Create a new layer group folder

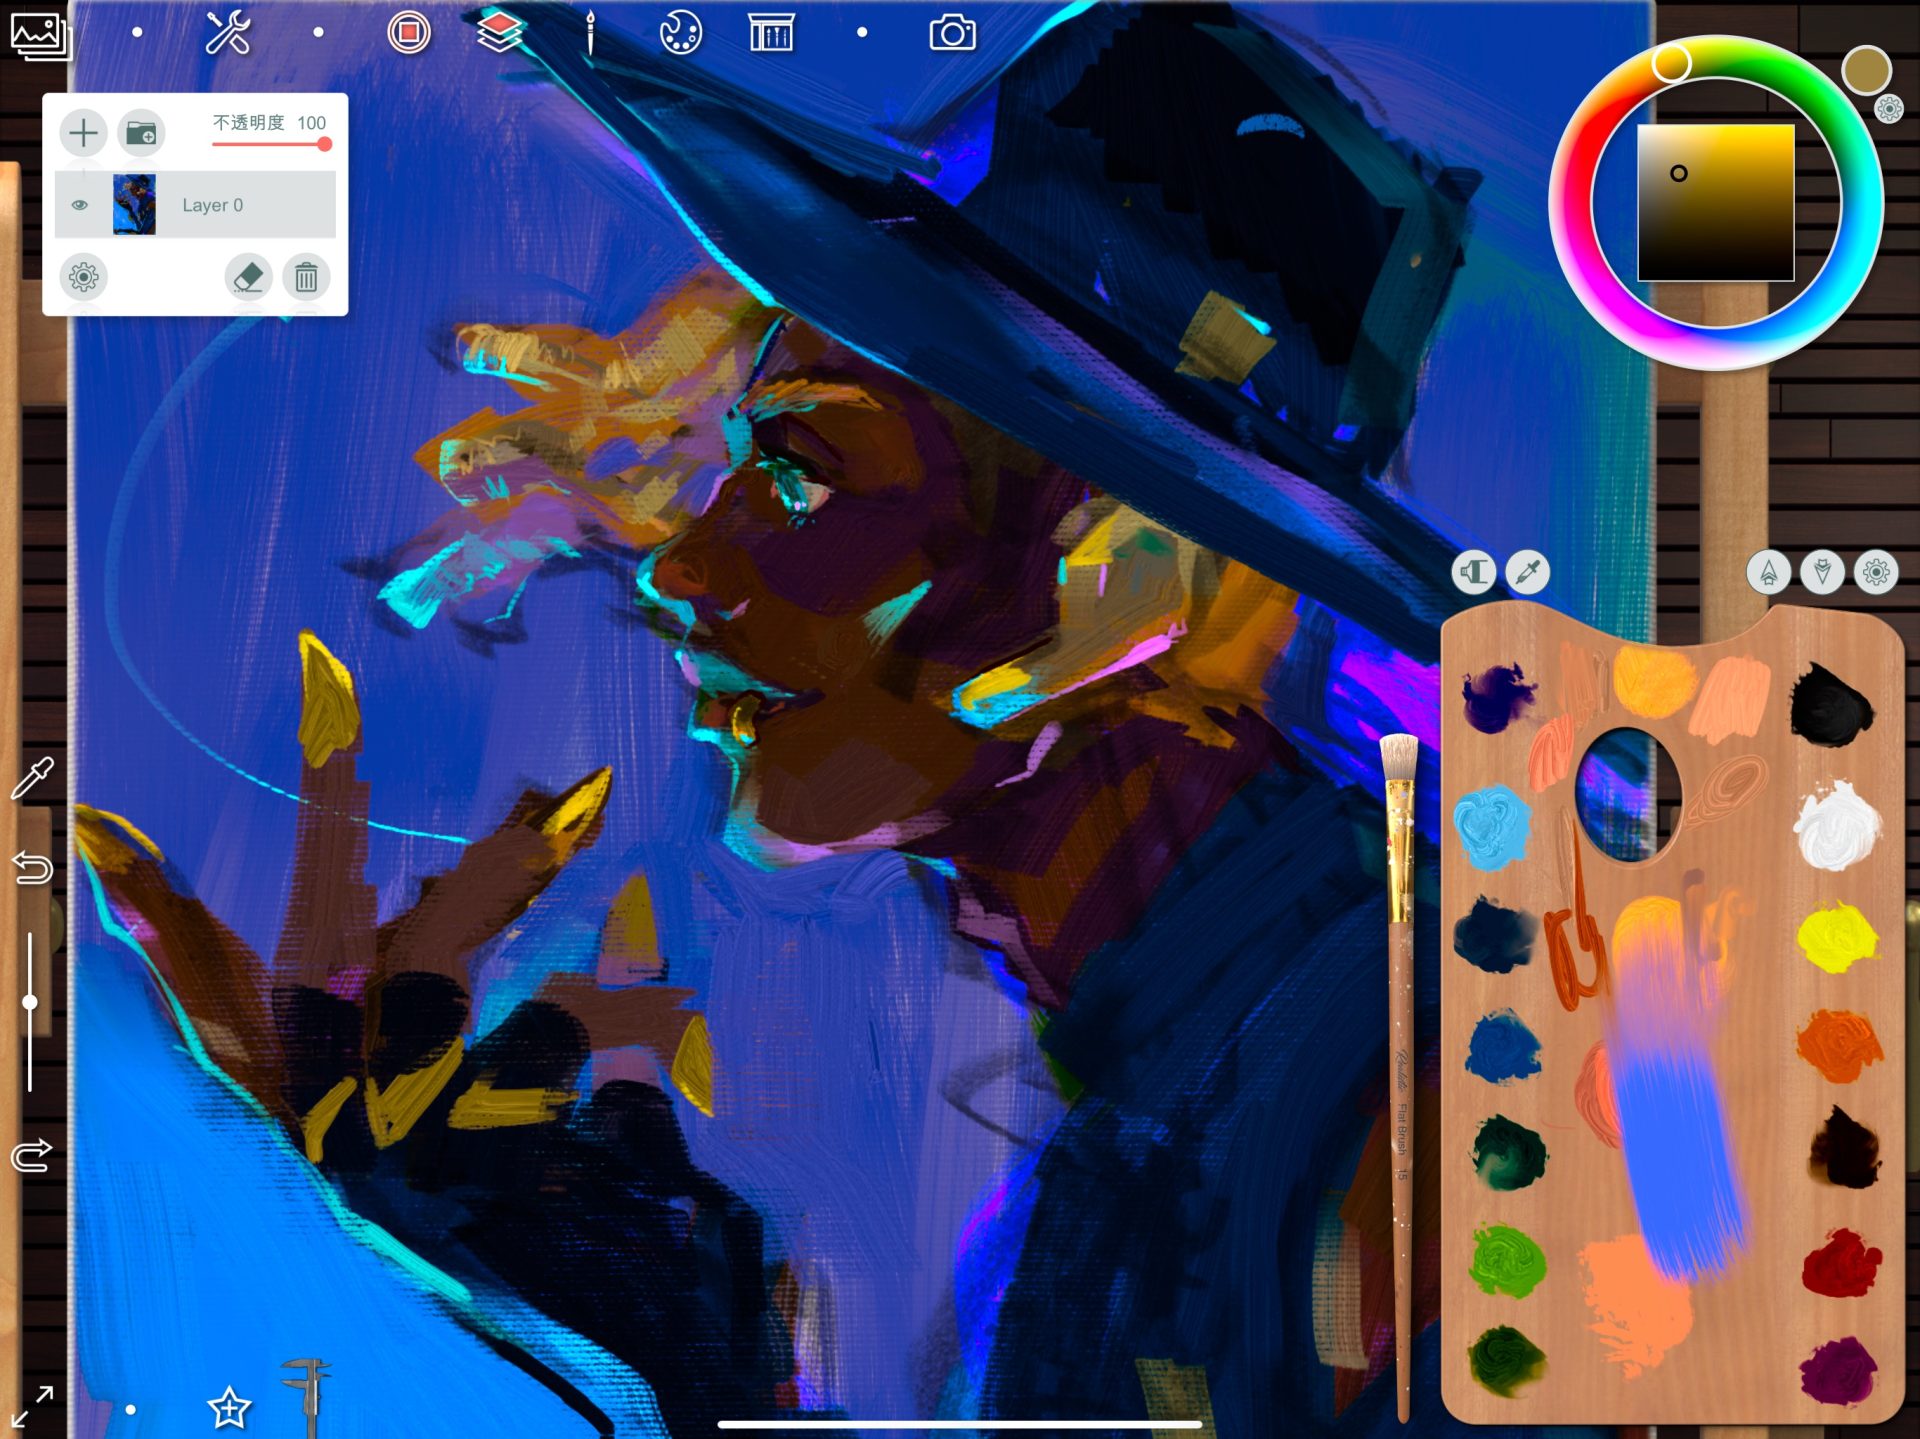141,133
